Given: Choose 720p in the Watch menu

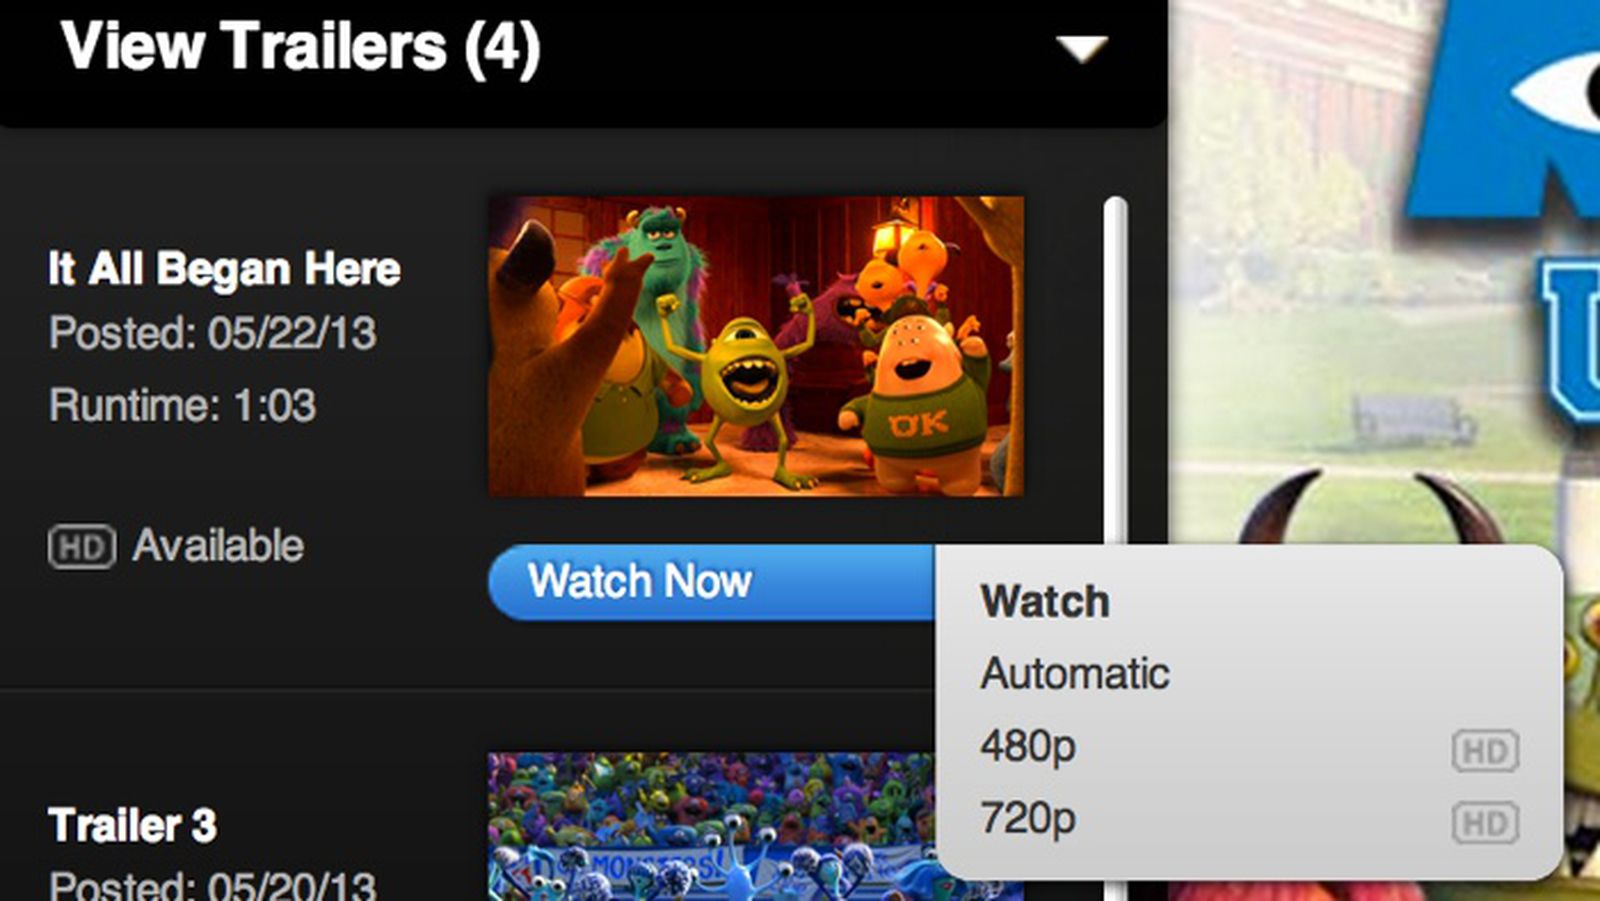Looking at the screenshot, I should [1028, 818].
